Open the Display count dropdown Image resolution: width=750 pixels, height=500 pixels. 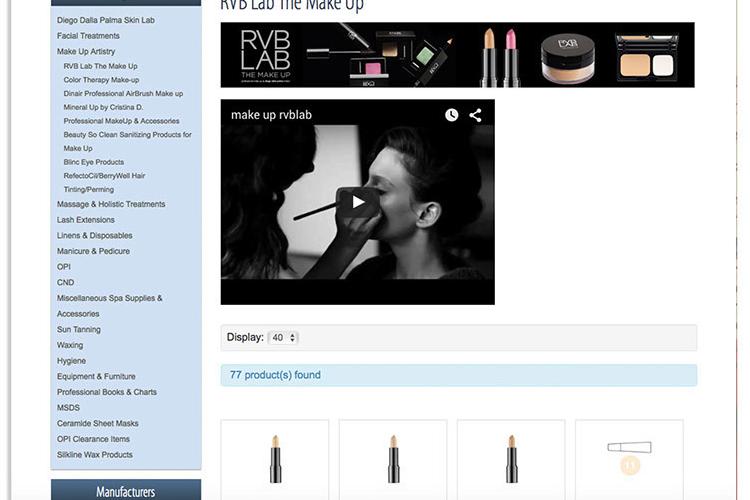click(x=283, y=337)
